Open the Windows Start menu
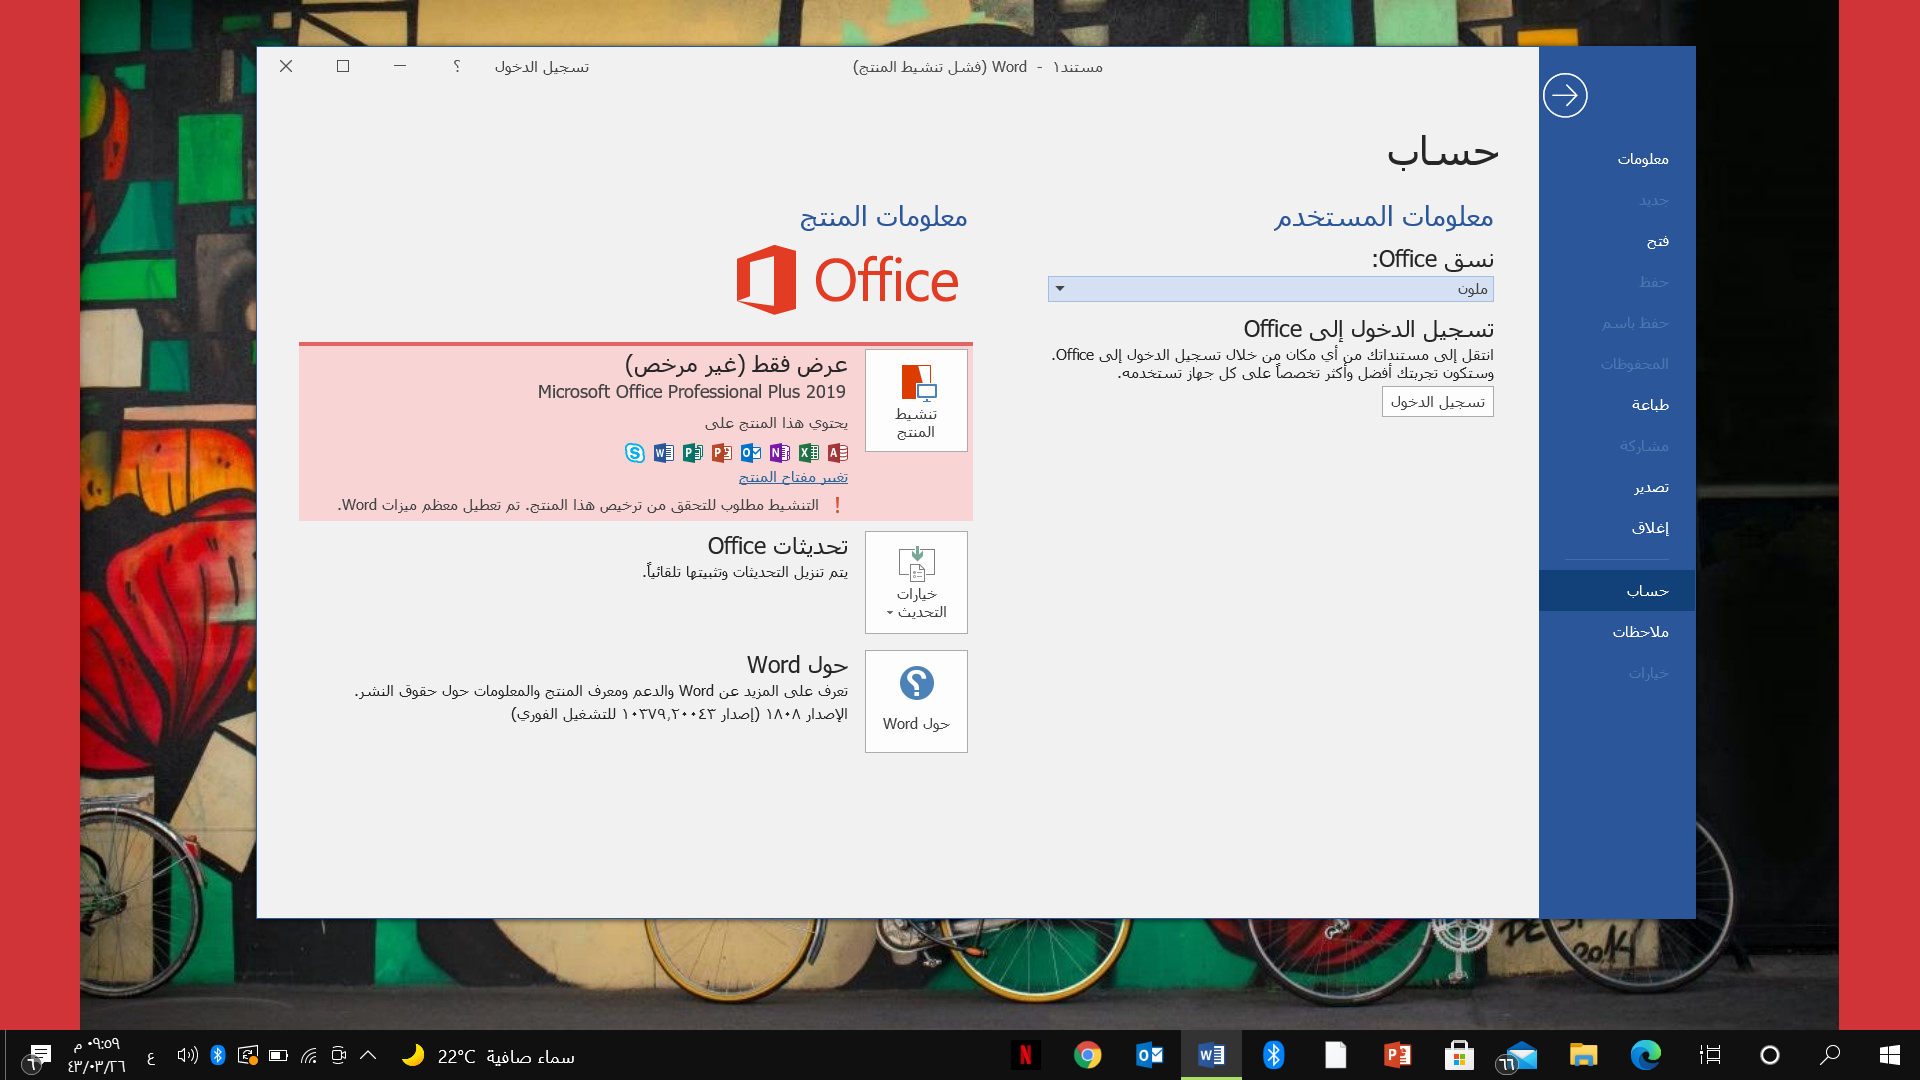The height and width of the screenshot is (1080, 1920). click(1889, 1055)
